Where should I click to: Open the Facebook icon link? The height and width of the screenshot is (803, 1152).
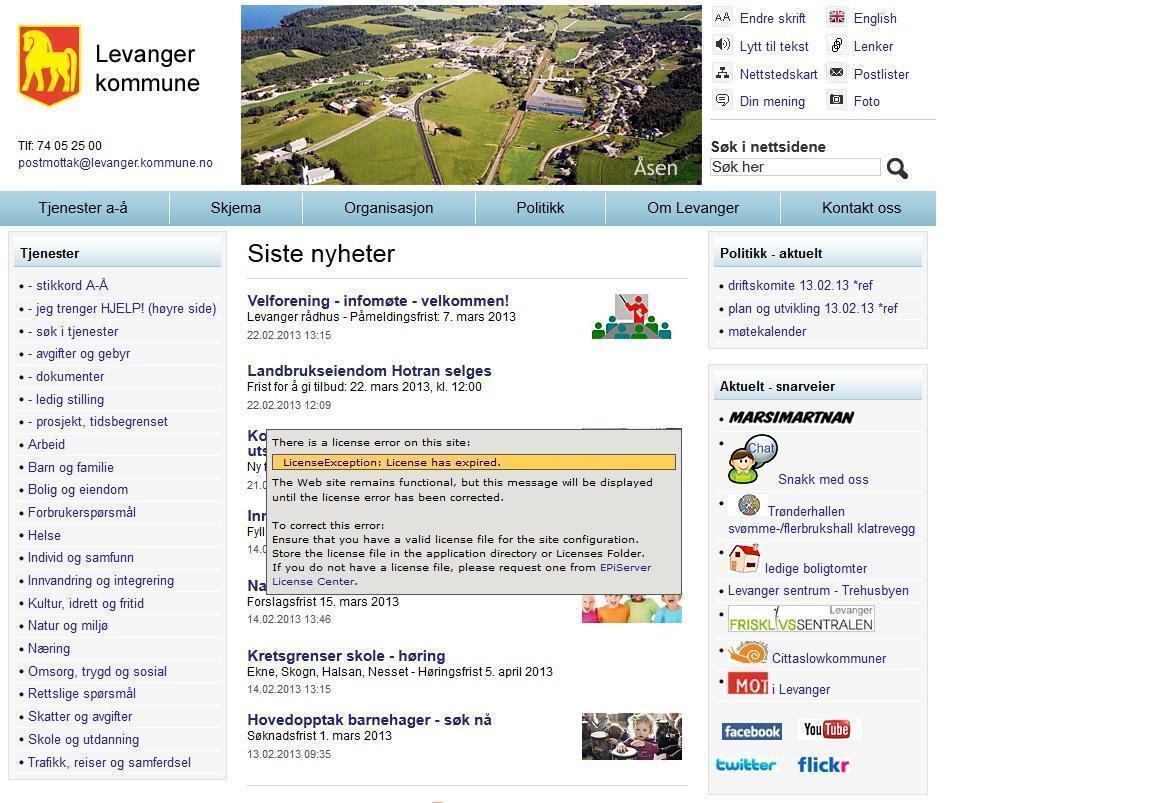[x=751, y=731]
